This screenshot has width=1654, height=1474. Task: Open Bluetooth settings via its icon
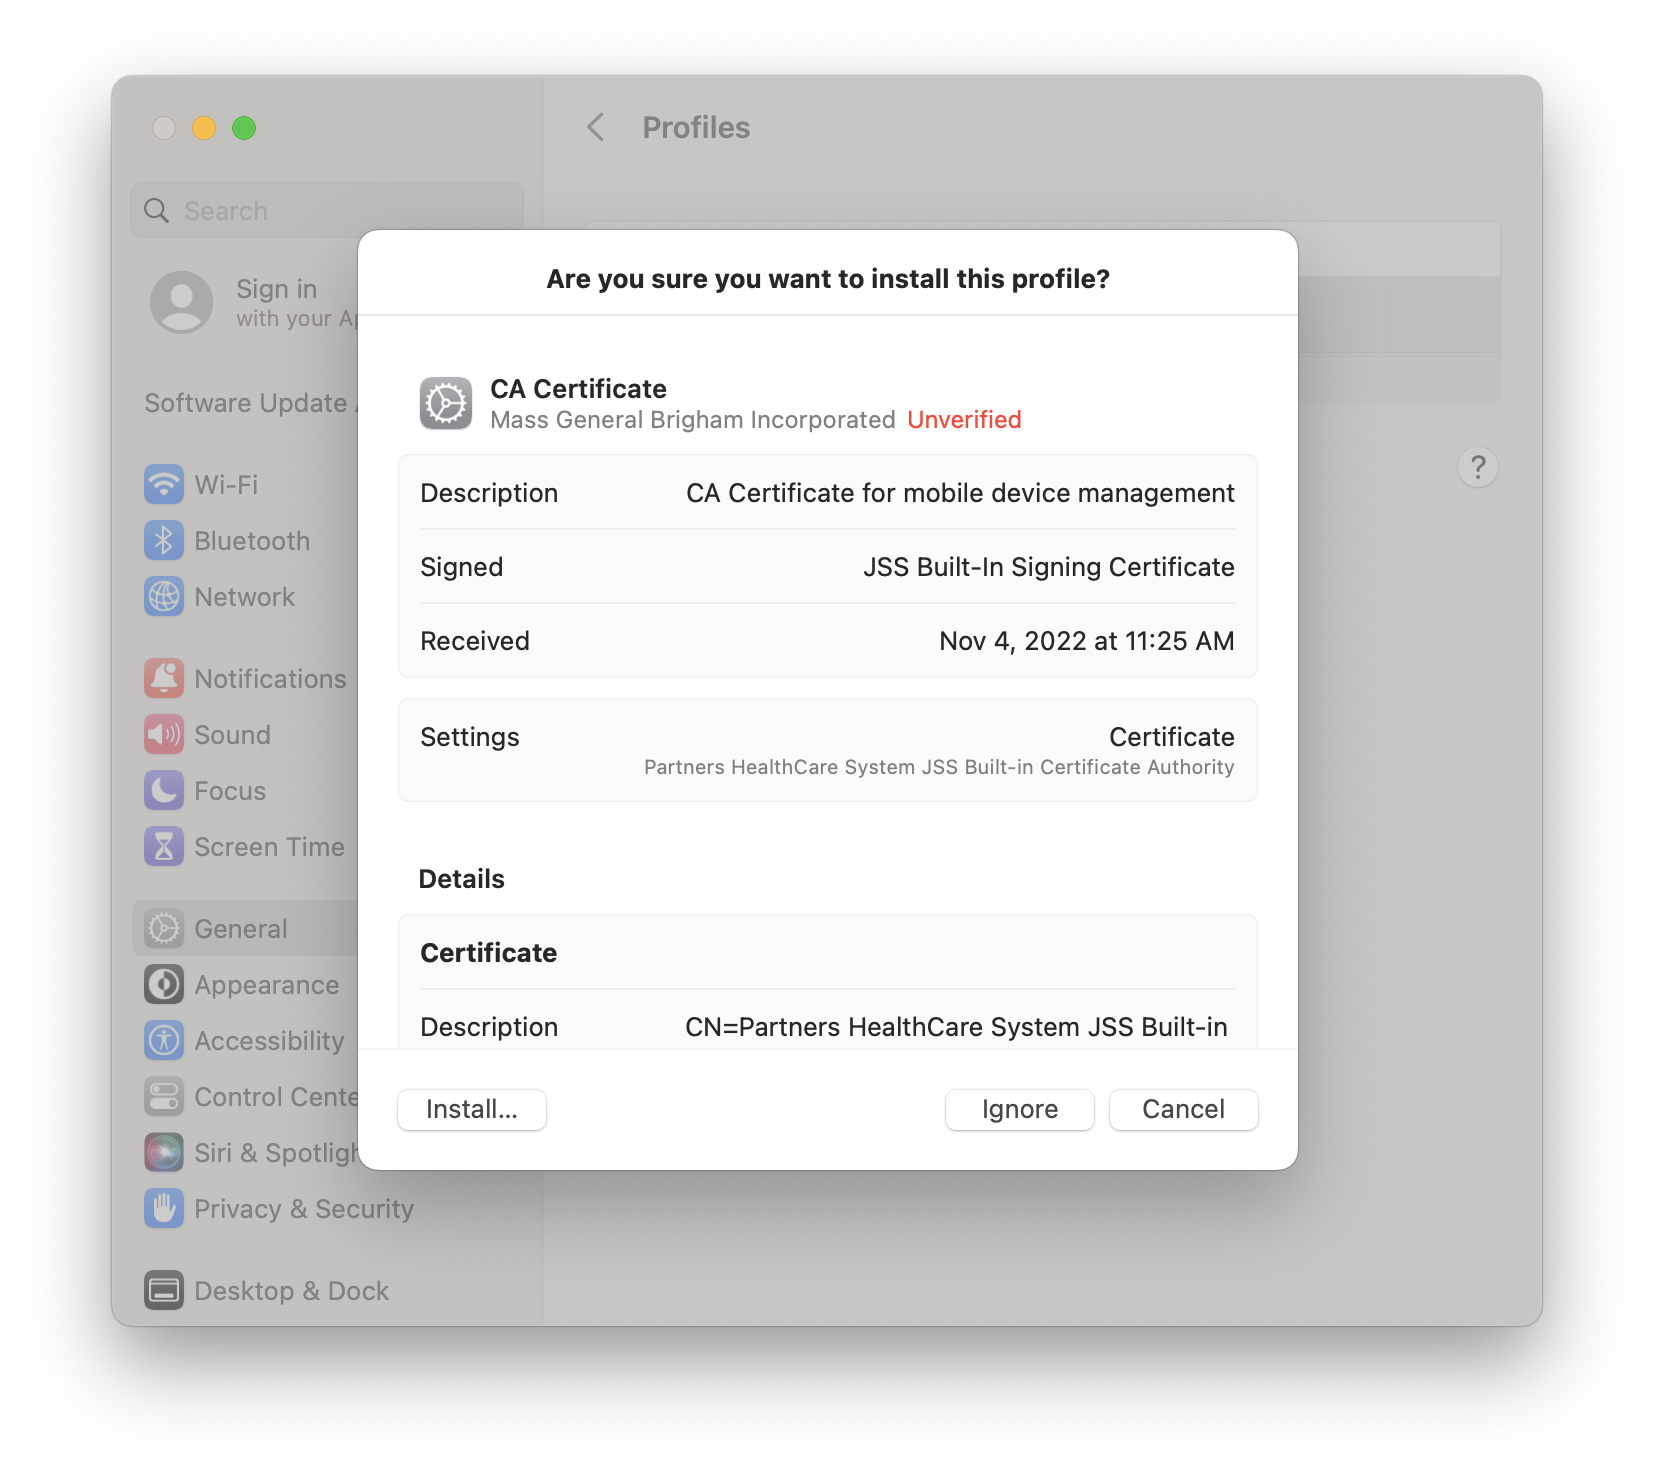164,541
